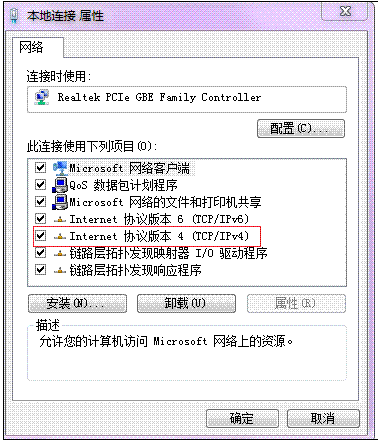The height and width of the screenshot is (443, 378).
Task: Select the QoS 数据包计划程序 icon
Action: click(60, 185)
